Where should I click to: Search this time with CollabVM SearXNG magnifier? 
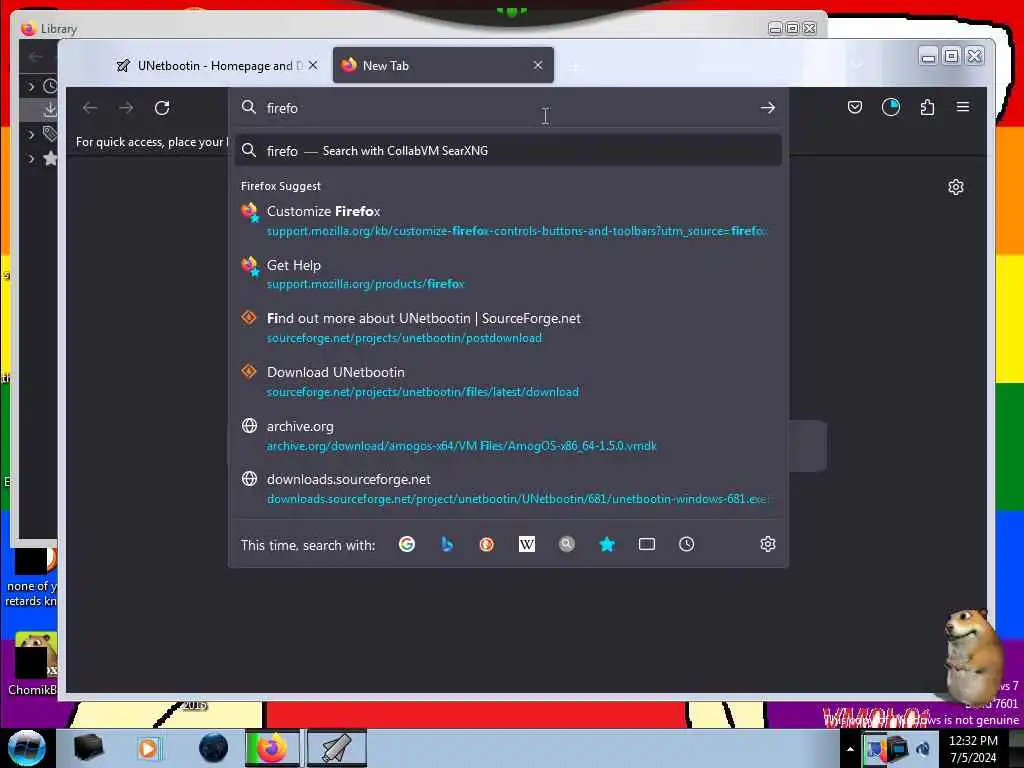(x=567, y=544)
